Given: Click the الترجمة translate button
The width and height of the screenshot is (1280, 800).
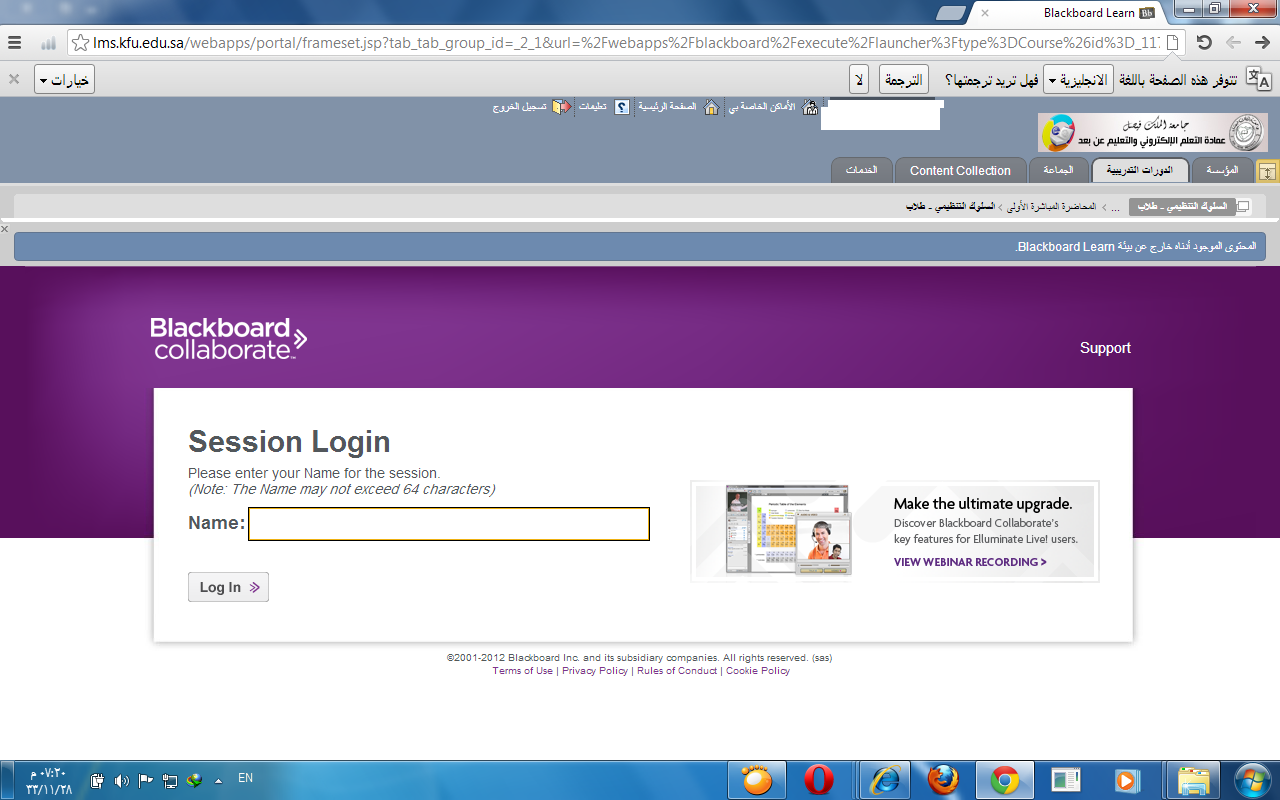Looking at the screenshot, I should (x=903, y=80).
